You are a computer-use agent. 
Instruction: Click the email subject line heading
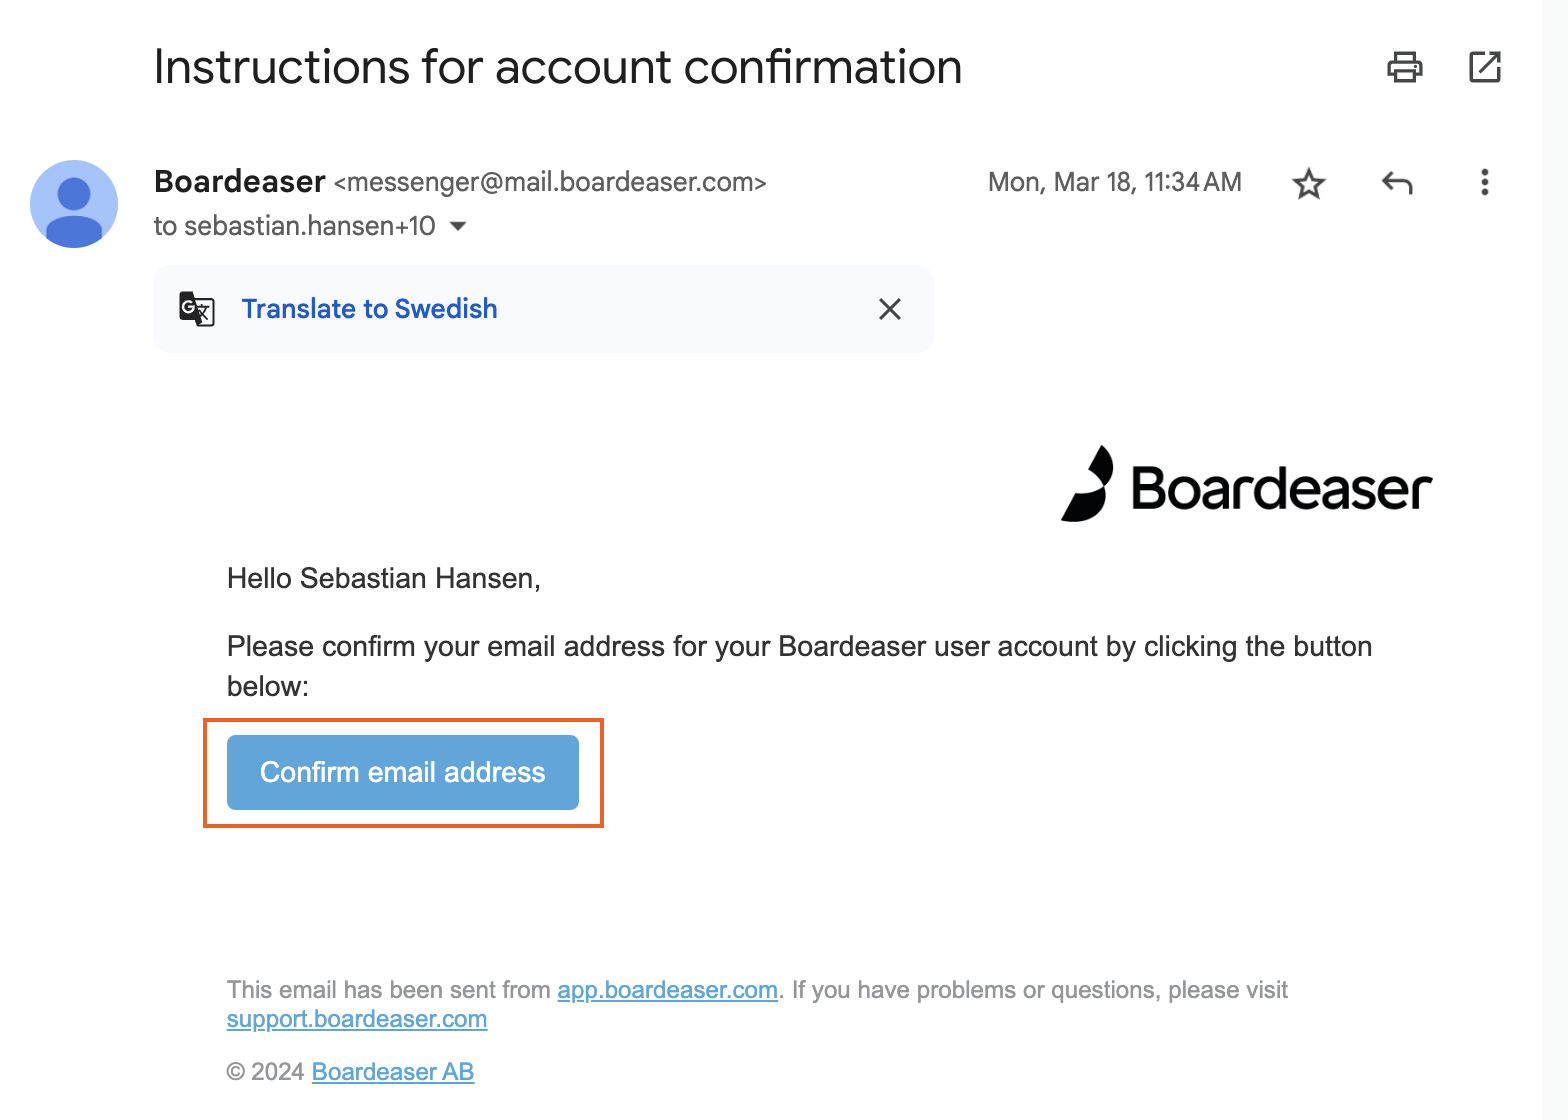point(558,67)
